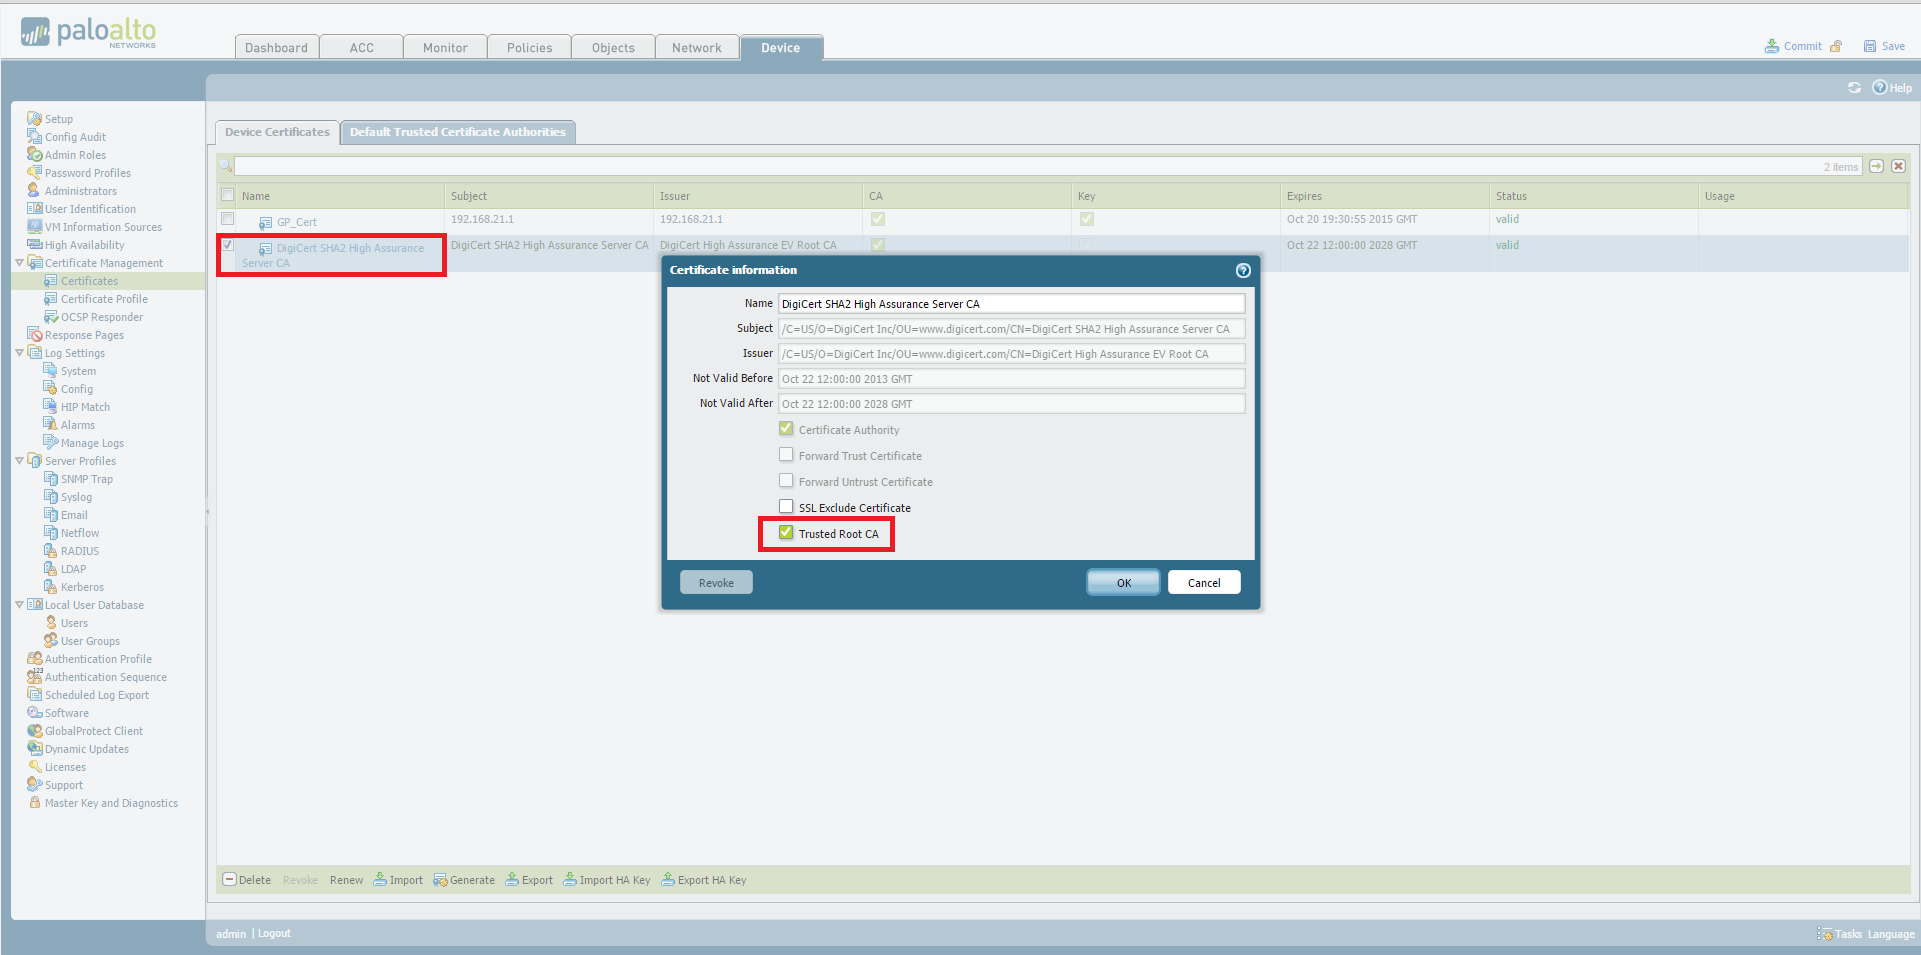Click the apply filter arrow icon
This screenshot has height=955, width=1921.
1876,166
